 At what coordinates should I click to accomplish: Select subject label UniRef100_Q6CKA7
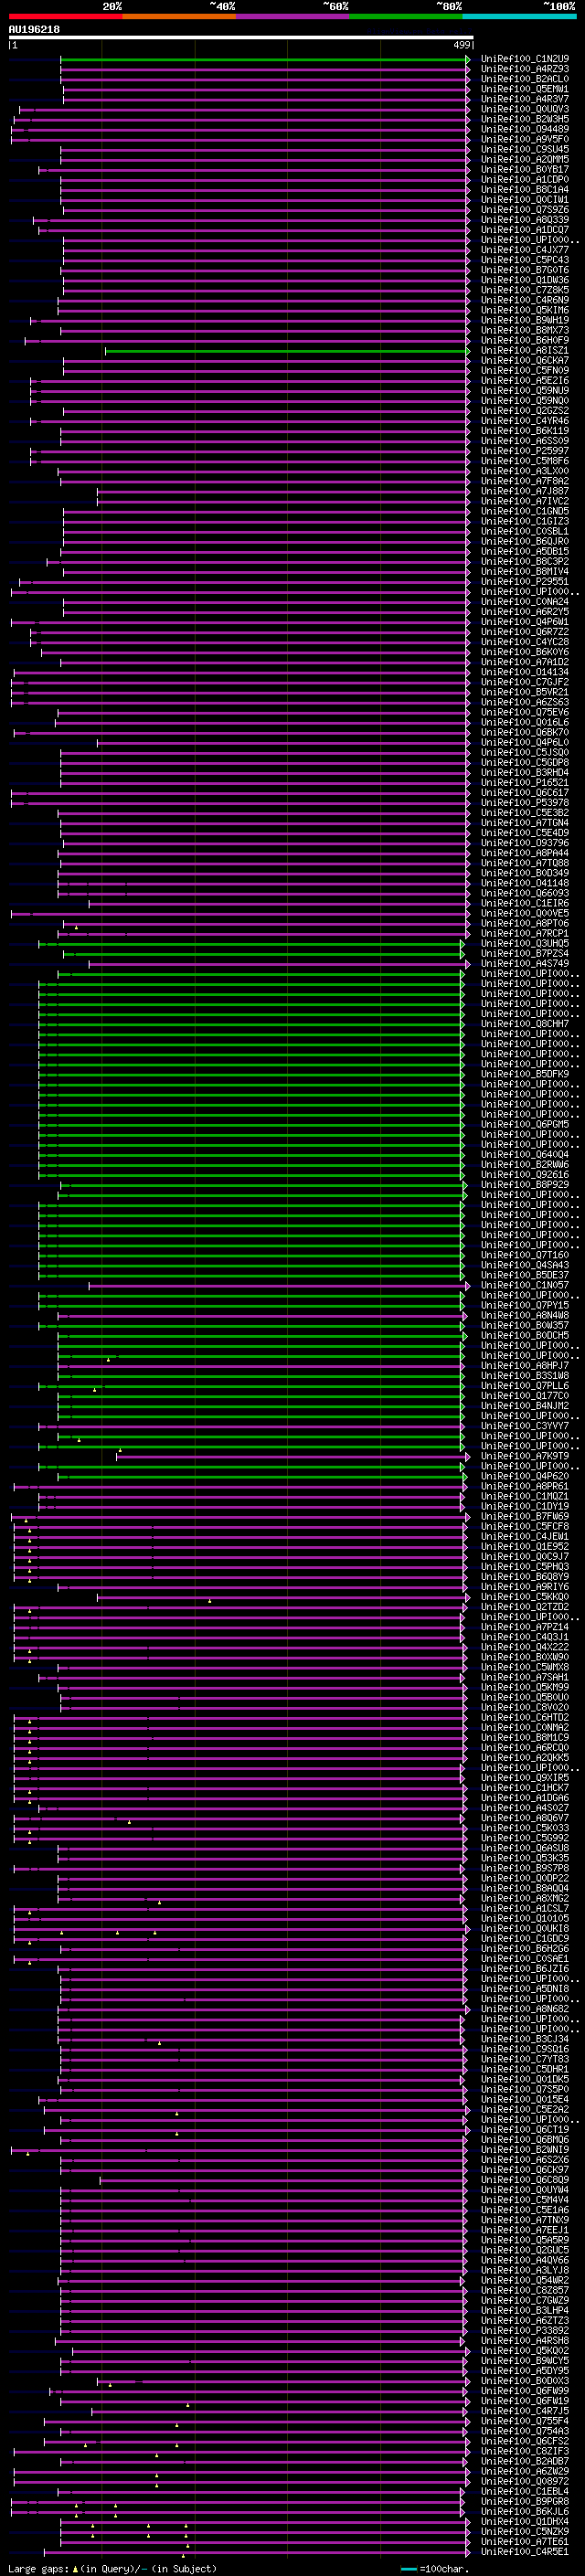525,361
